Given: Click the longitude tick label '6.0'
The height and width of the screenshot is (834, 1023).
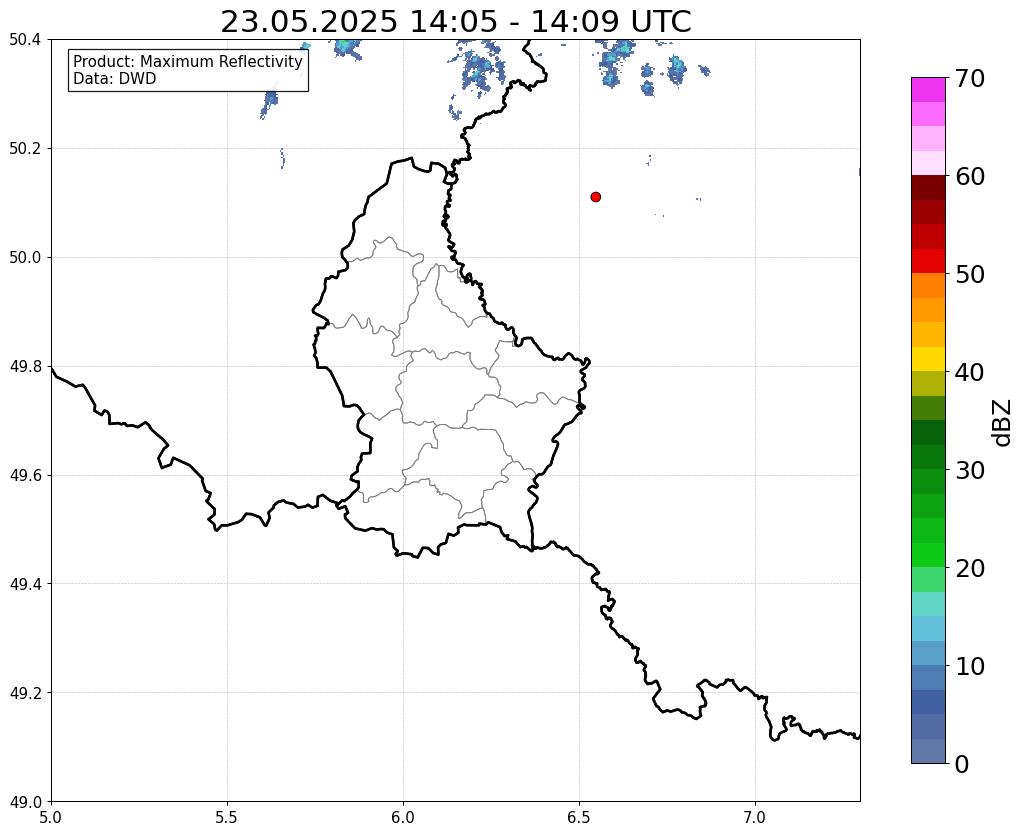Looking at the screenshot, I should (x=403, y=818).
